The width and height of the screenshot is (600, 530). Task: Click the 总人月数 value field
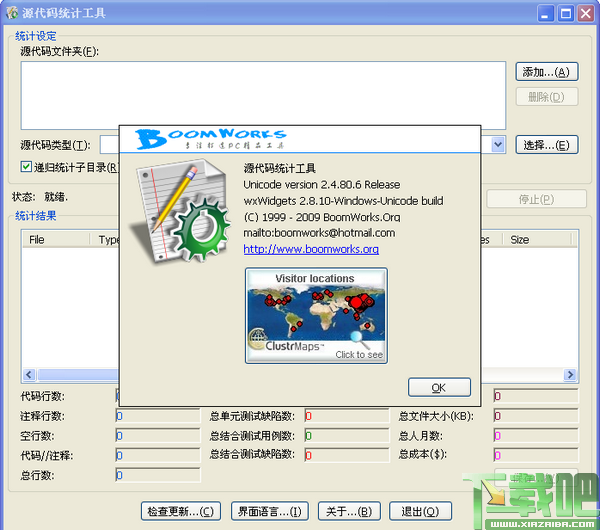pos(536,435)
